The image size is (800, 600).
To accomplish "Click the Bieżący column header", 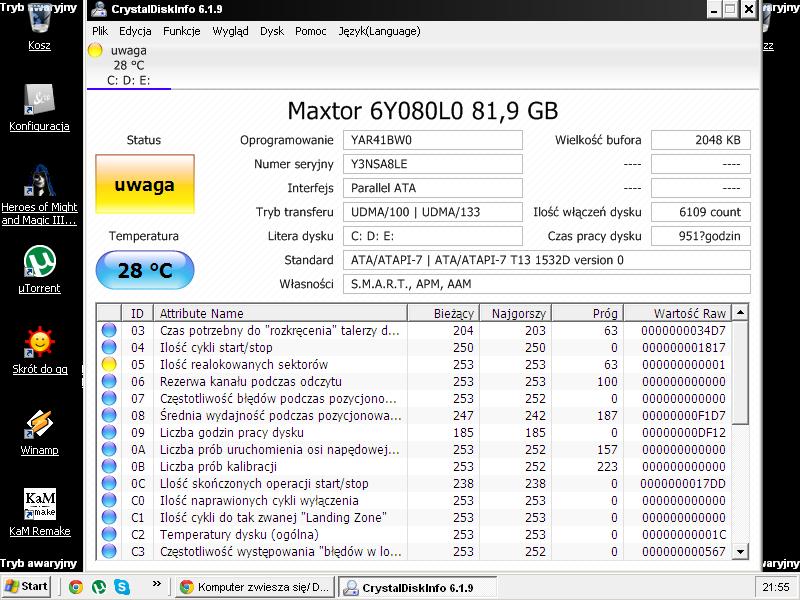I will pos(443,313).
